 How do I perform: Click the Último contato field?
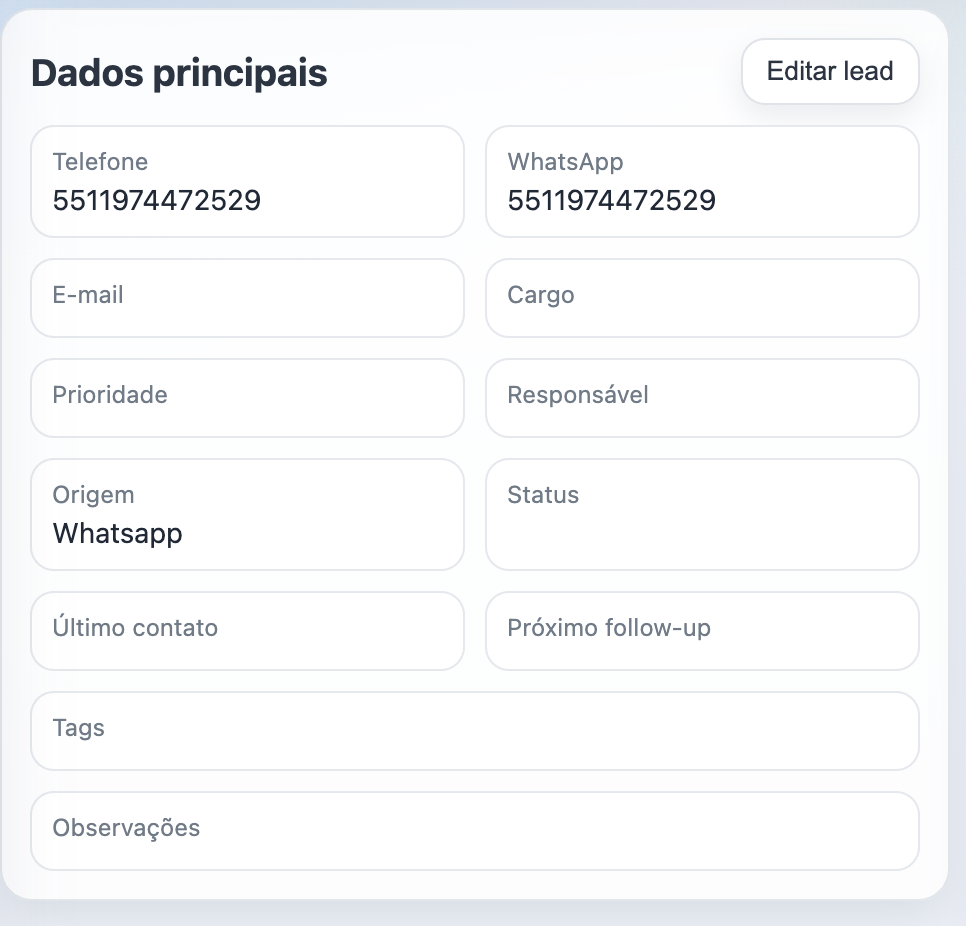pyautogui.click(x=247, y=630)
